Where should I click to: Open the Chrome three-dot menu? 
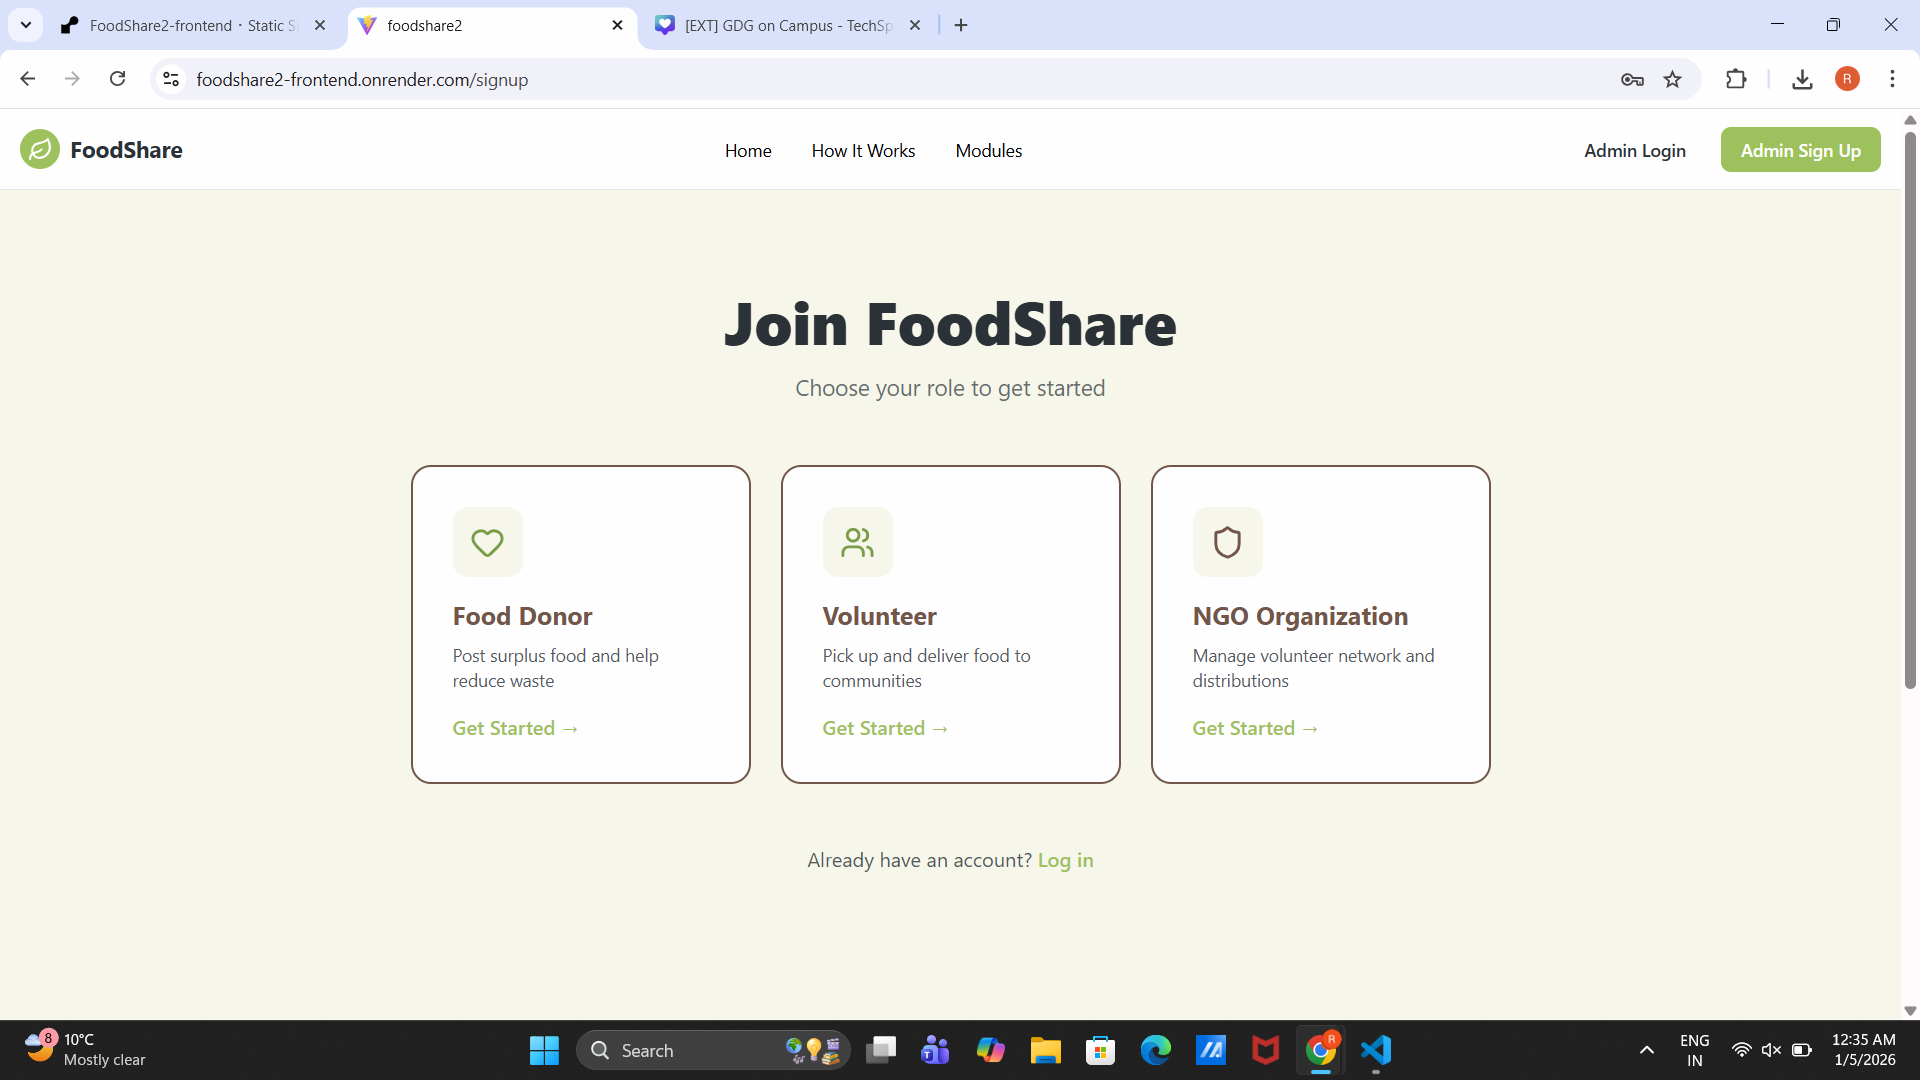coord(1892,79)
